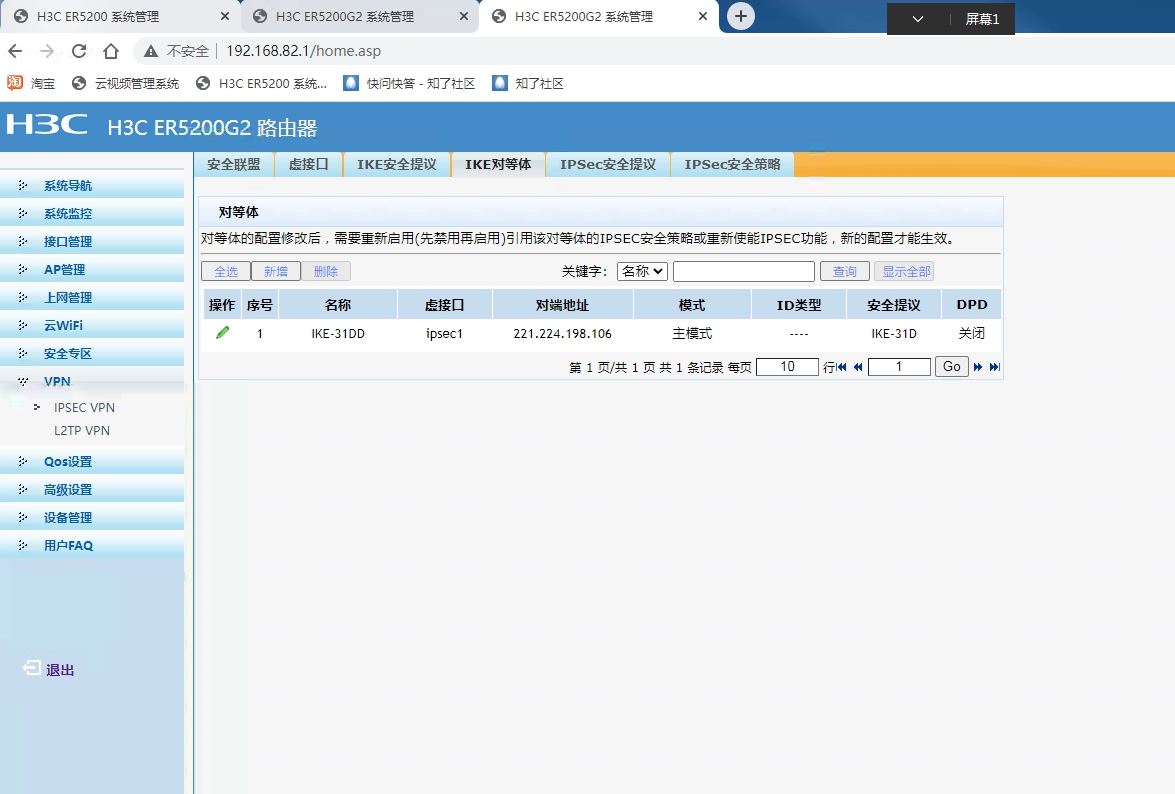1175x794 pixels.
Task: Click the 新增 button to add peer
Action: pos(275,271)
